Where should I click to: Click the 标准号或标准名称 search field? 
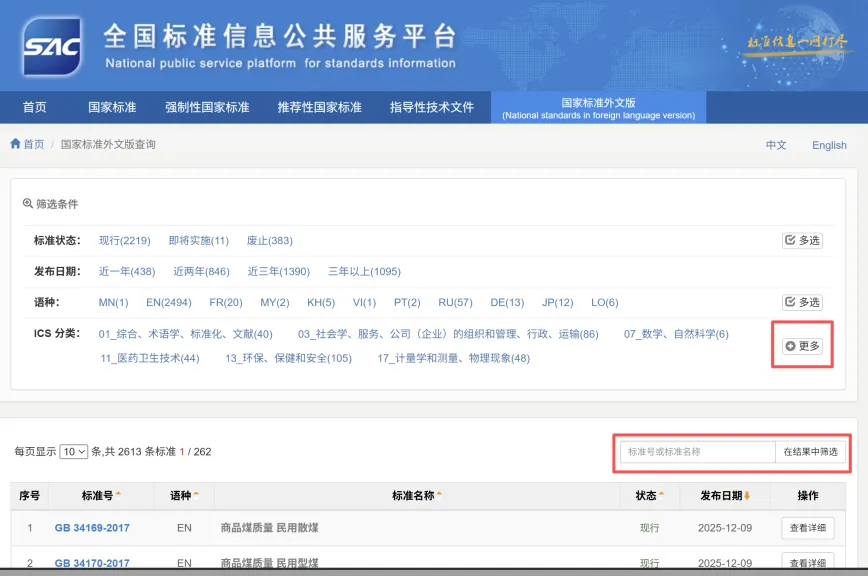[x=698, y=452]
